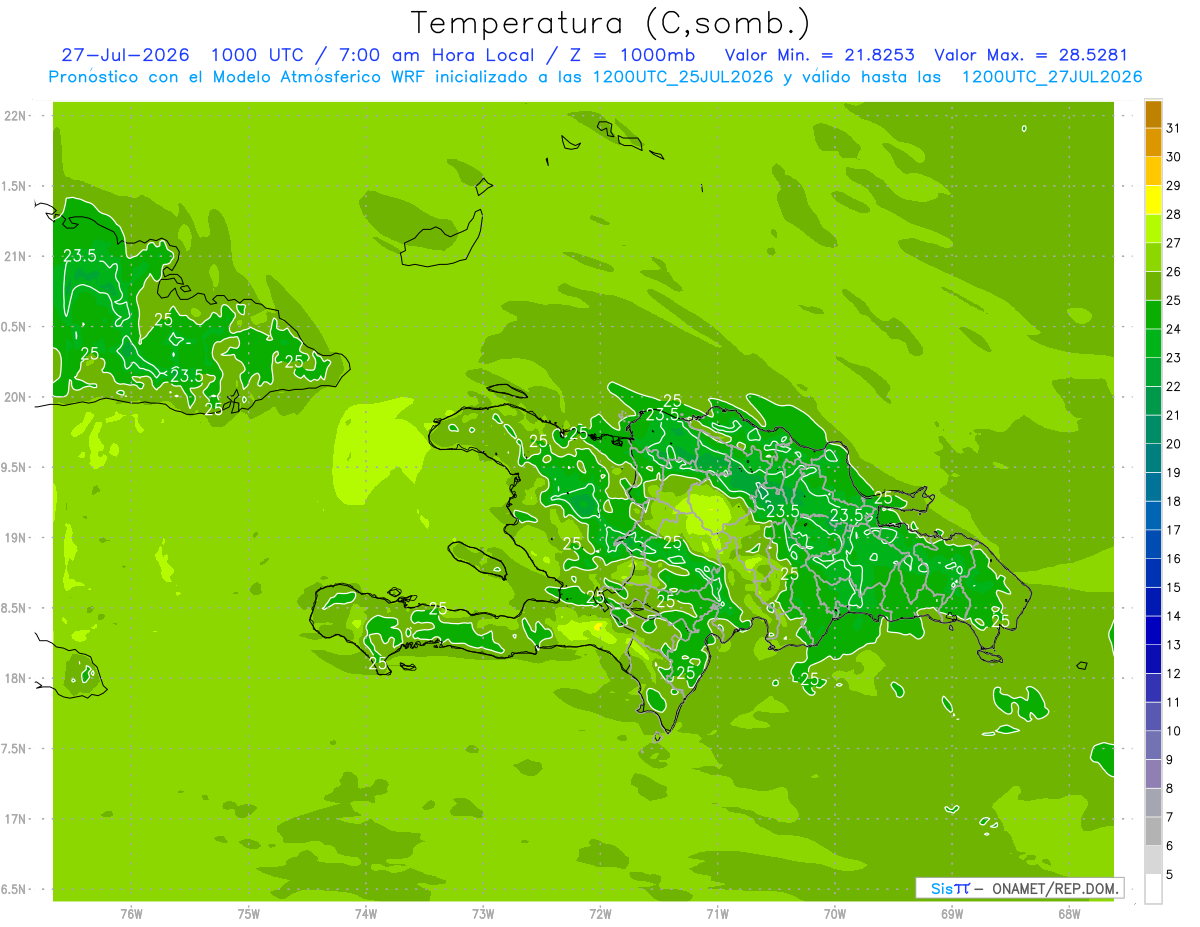This screenshot has width=1200, height=927.
Task: Click 'Valor Min. = 21.8253' text
Action: (x=820, y=55)
